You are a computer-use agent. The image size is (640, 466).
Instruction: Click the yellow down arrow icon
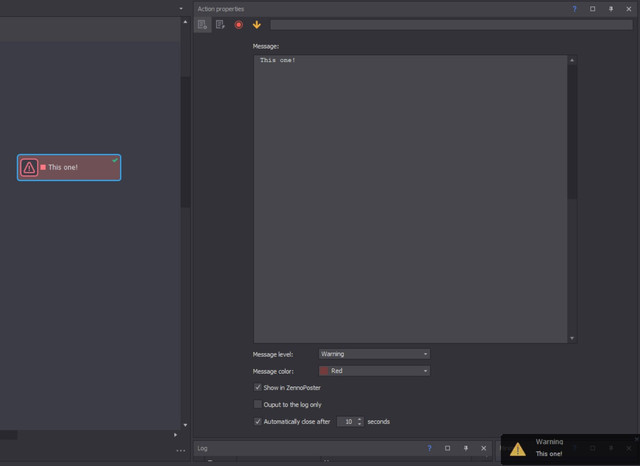257,25
